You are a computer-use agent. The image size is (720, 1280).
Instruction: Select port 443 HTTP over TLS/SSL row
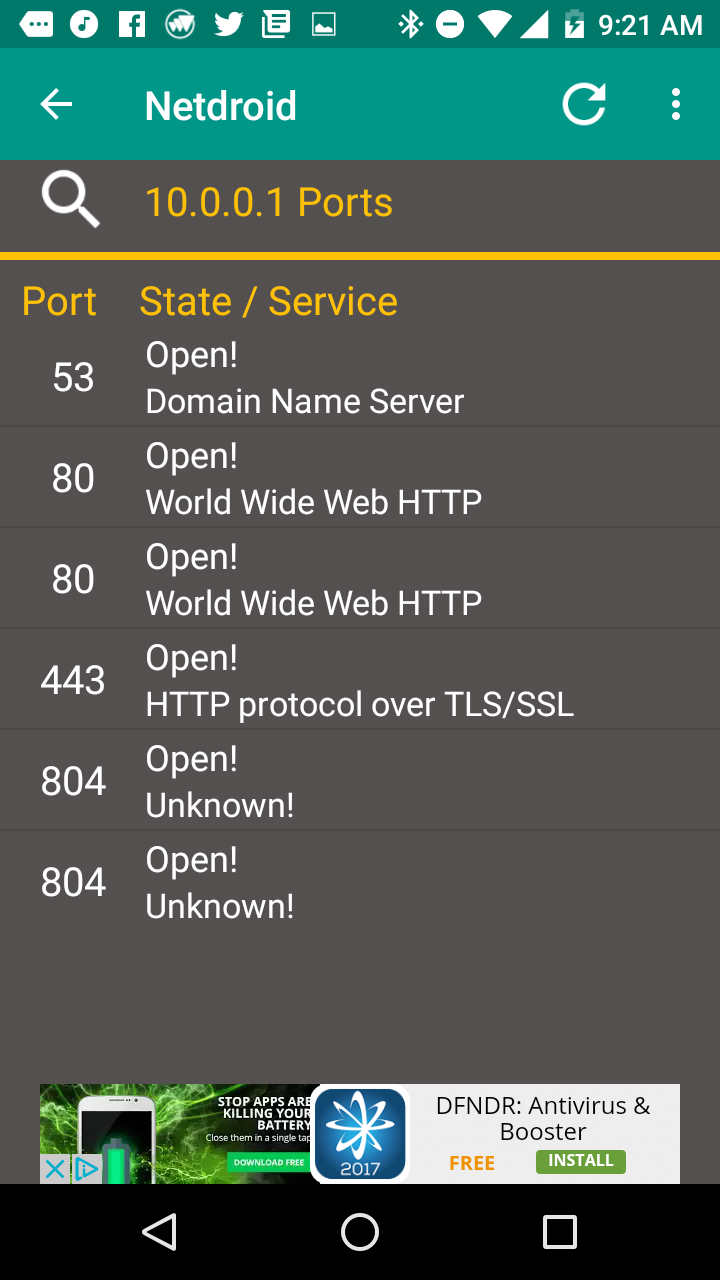[360, 680]
